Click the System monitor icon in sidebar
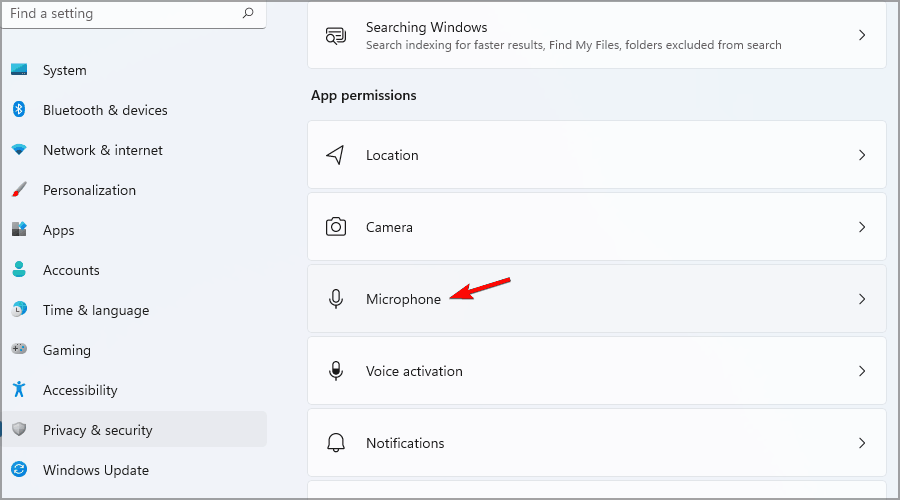The height and width of the screenshot is (500, 900). tap(19, 70)
